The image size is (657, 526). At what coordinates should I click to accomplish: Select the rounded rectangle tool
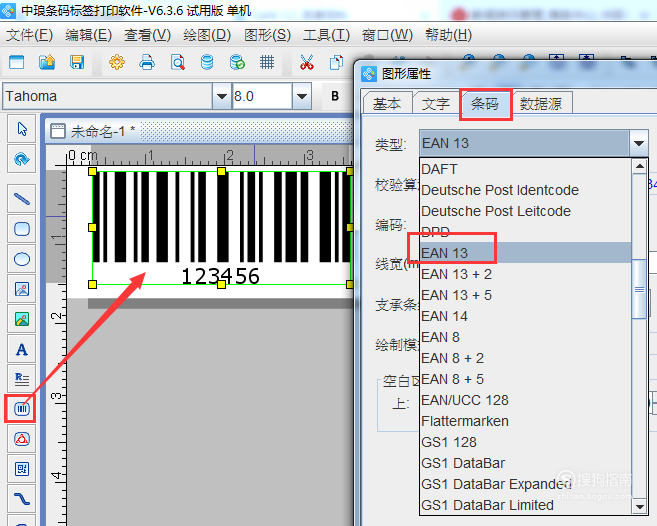[22, 229]
